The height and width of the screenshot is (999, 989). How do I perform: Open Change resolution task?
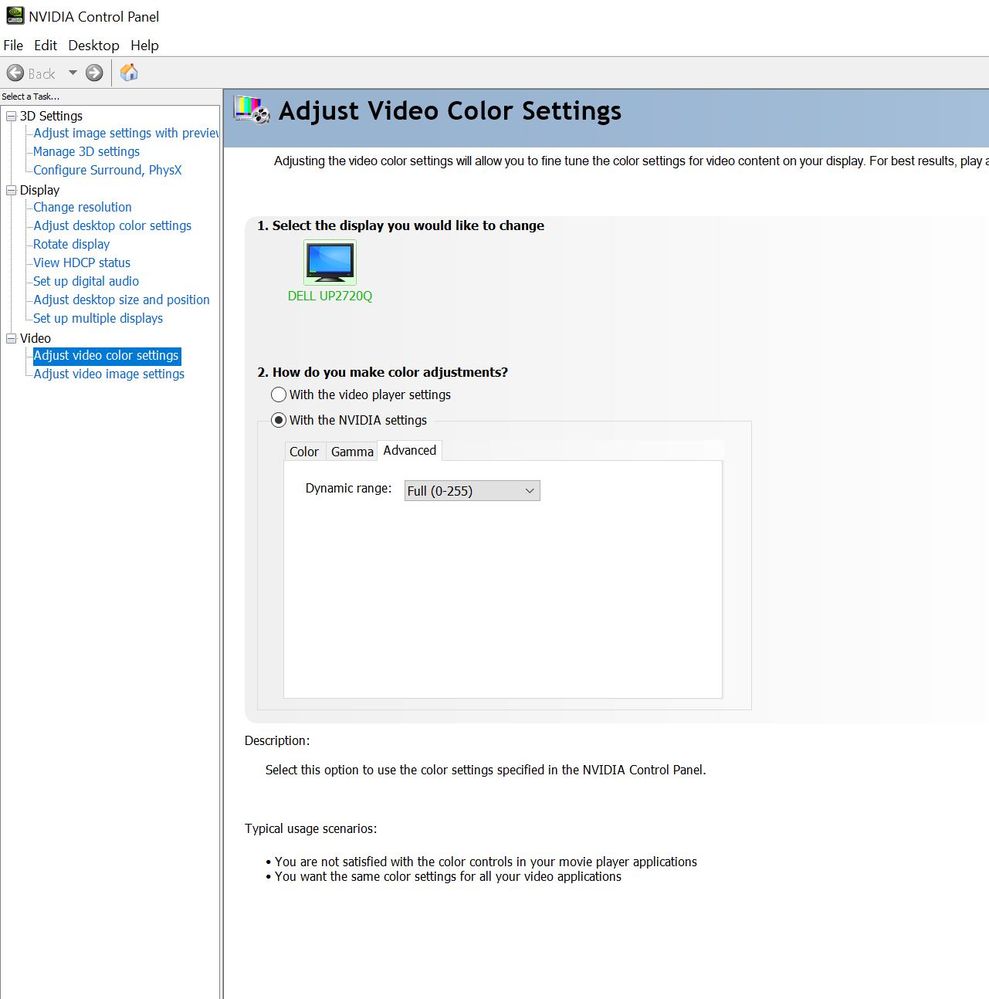[82, 207]
